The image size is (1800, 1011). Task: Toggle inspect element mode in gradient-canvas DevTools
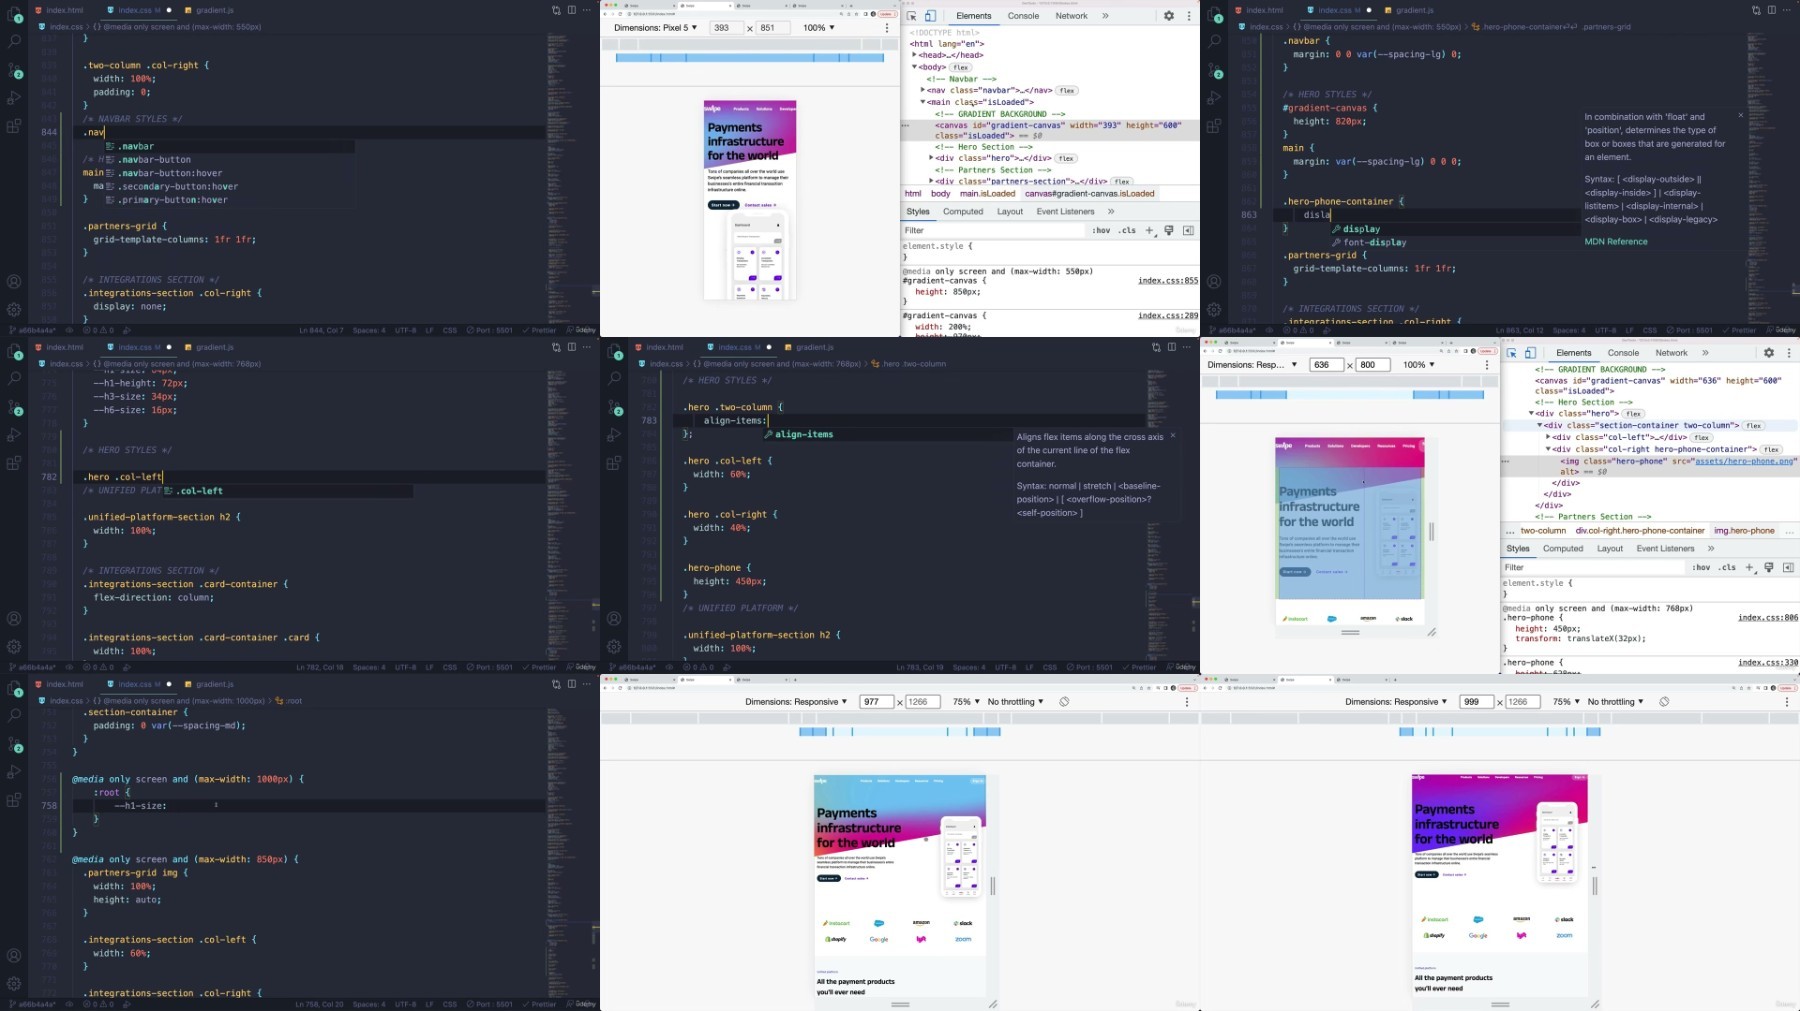912,16
